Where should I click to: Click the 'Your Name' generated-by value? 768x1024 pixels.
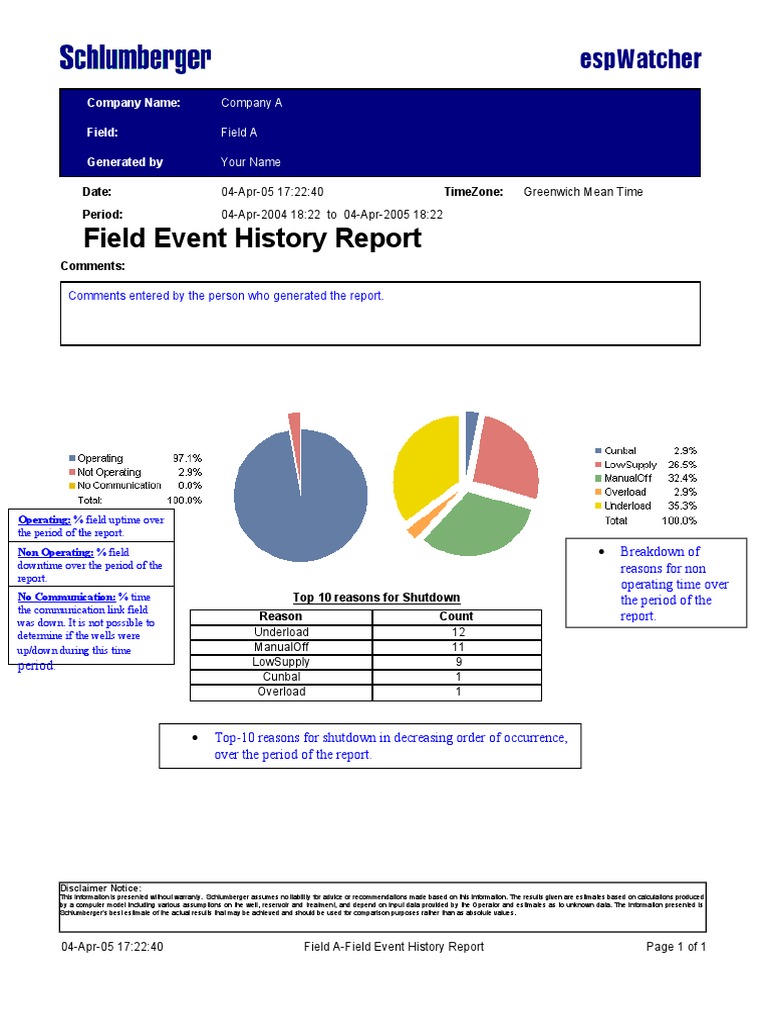pos(251,162)
